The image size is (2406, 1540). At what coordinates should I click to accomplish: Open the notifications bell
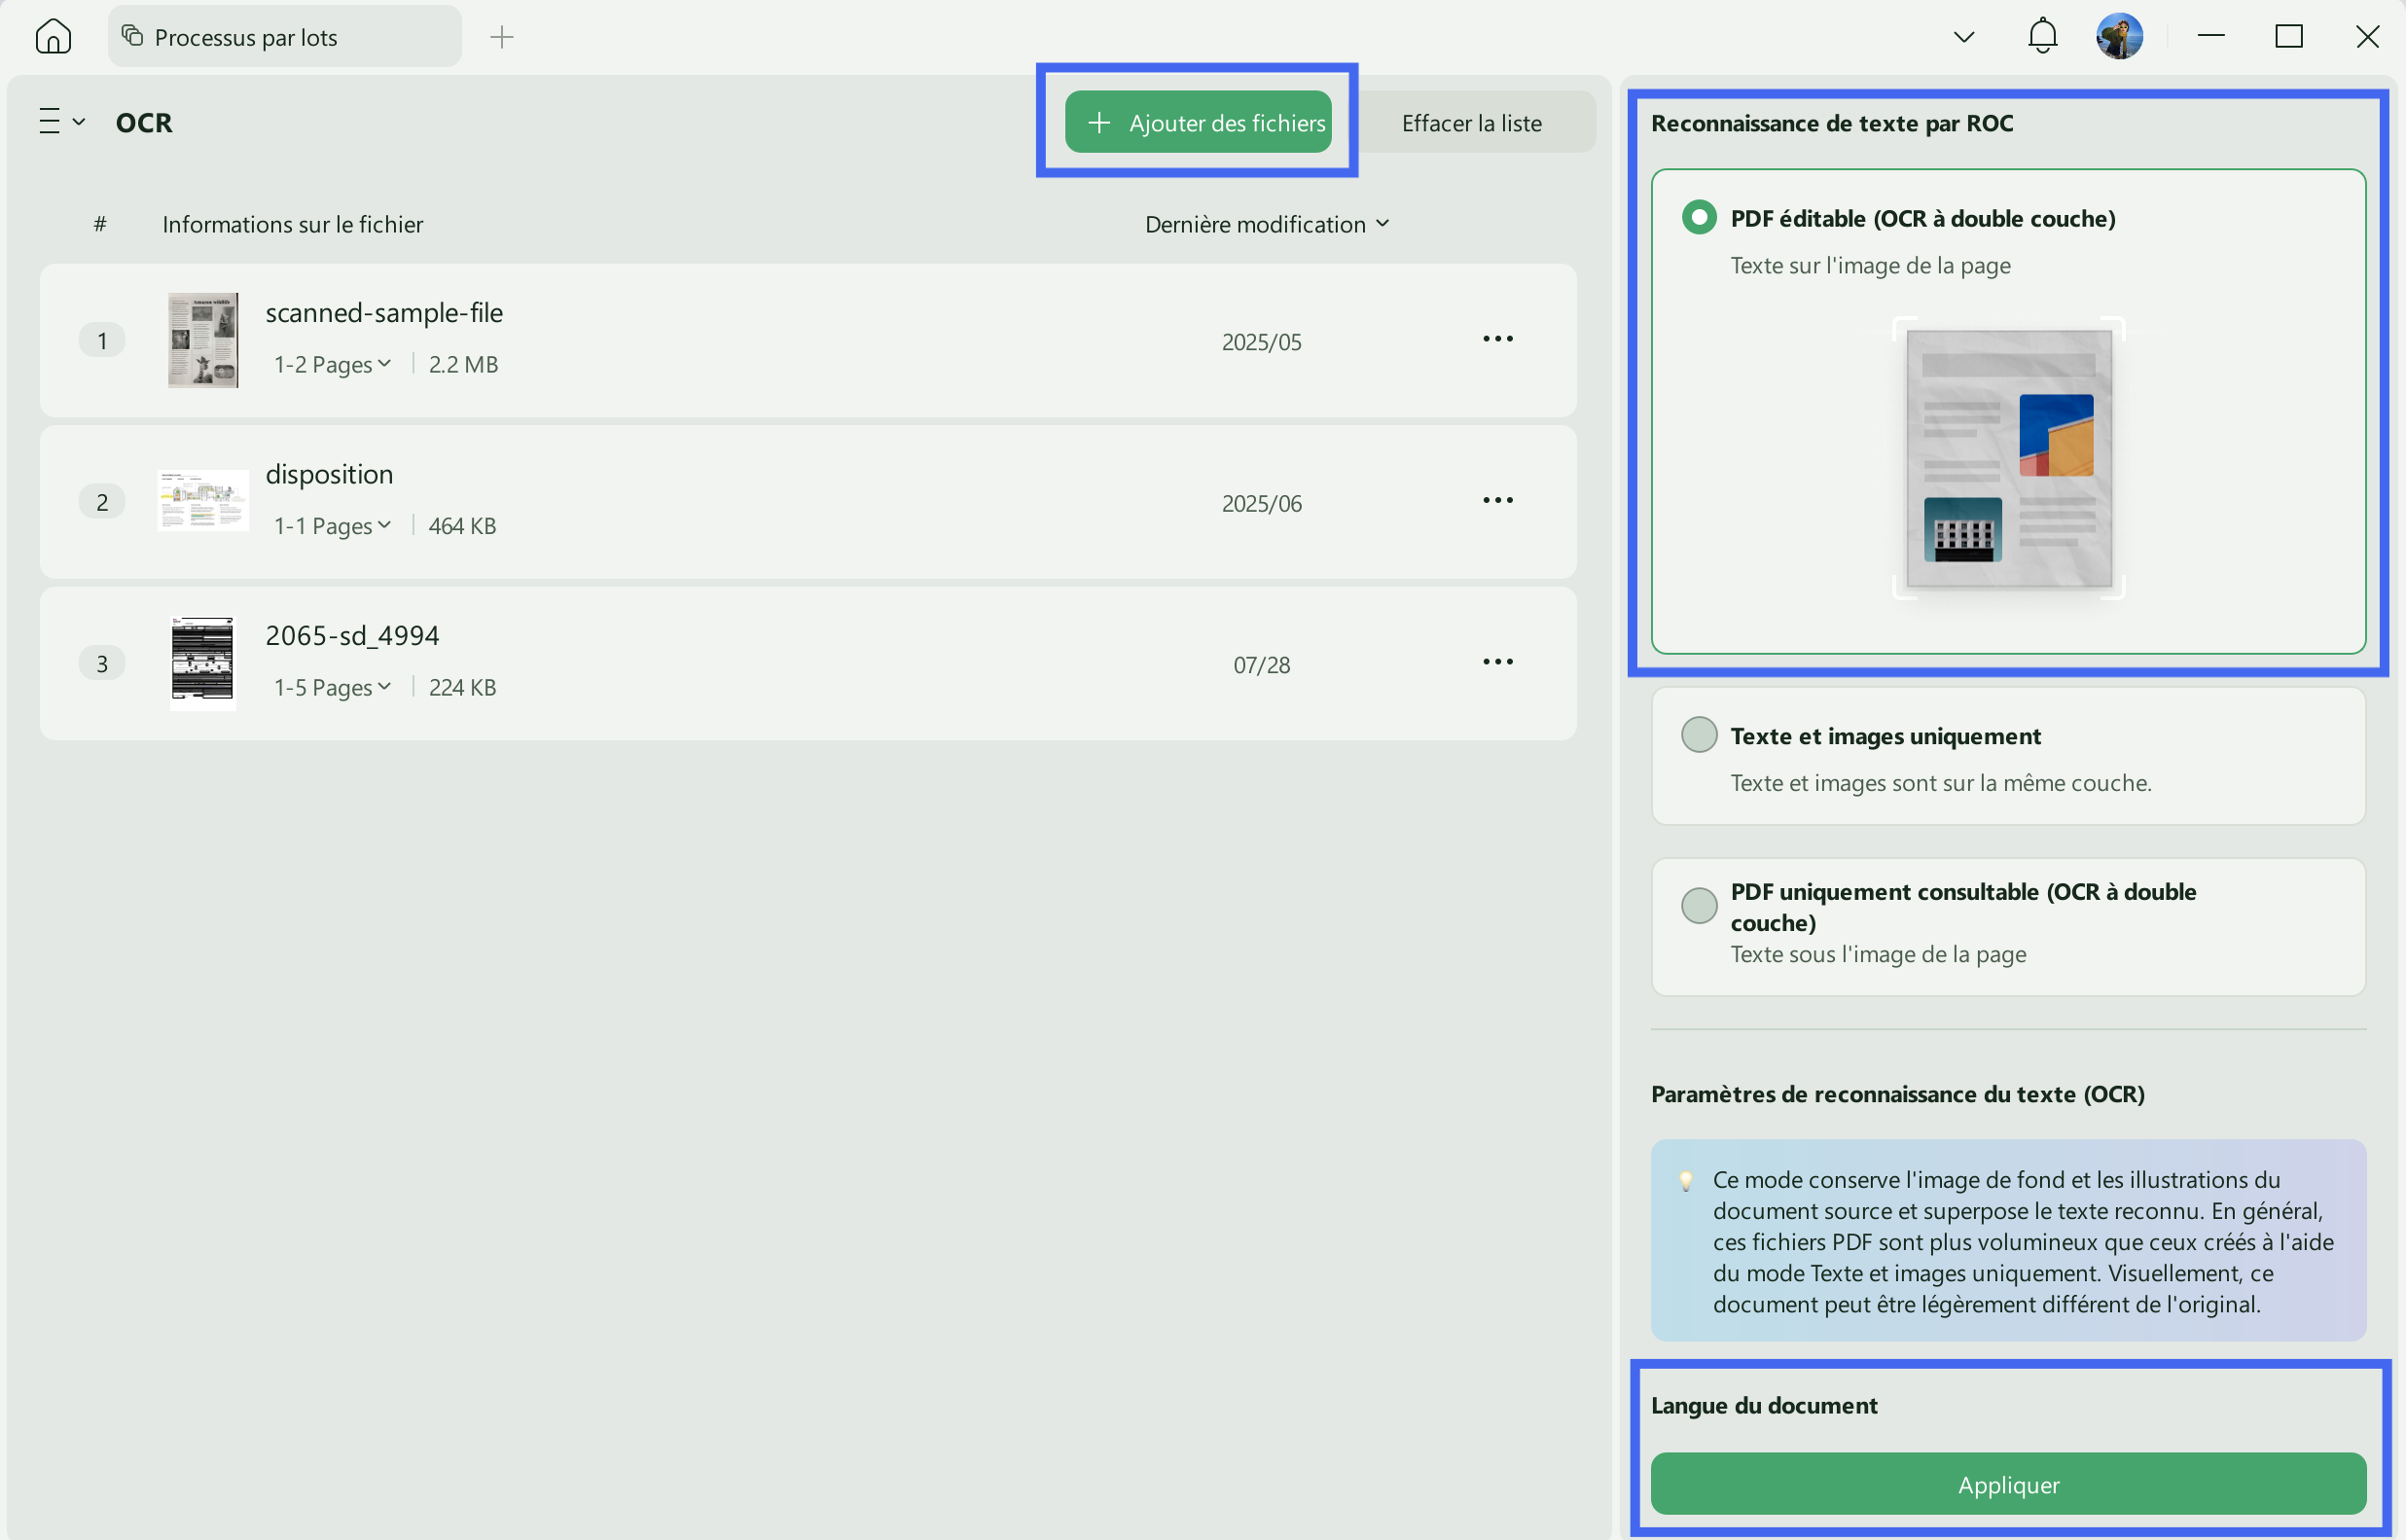[x=2042, y=37]
